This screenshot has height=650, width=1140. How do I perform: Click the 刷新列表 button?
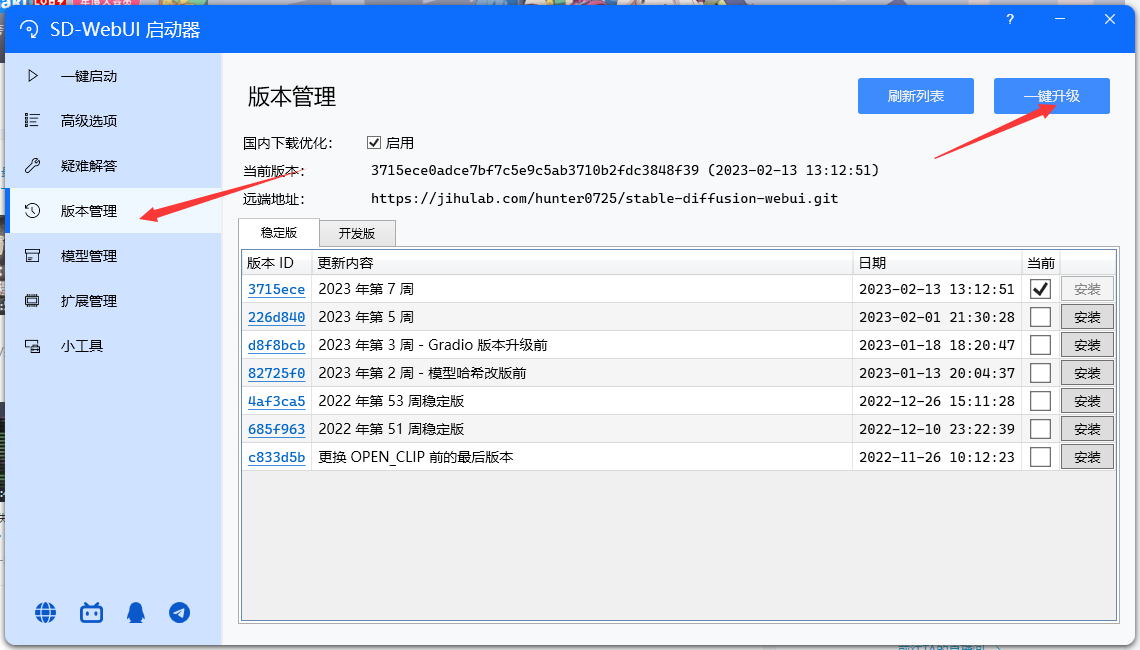[x=915, y=96]
